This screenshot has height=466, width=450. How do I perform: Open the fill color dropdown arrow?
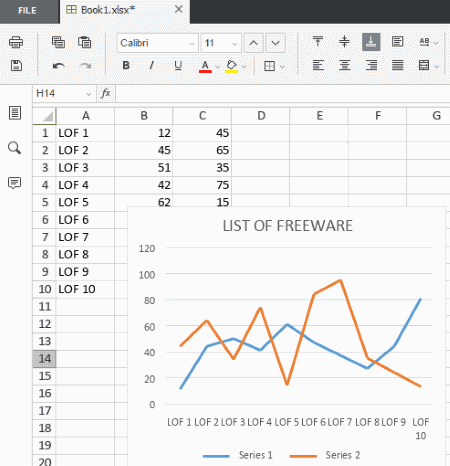(244, 67)
